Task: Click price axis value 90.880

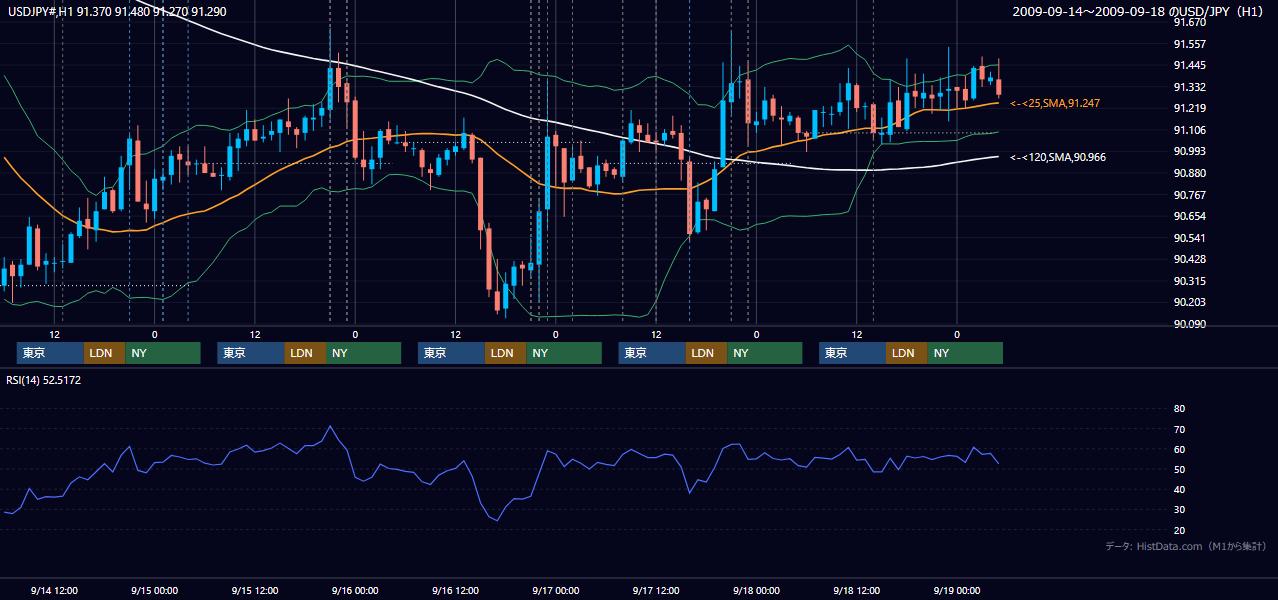Action: tap(1188, 173)
